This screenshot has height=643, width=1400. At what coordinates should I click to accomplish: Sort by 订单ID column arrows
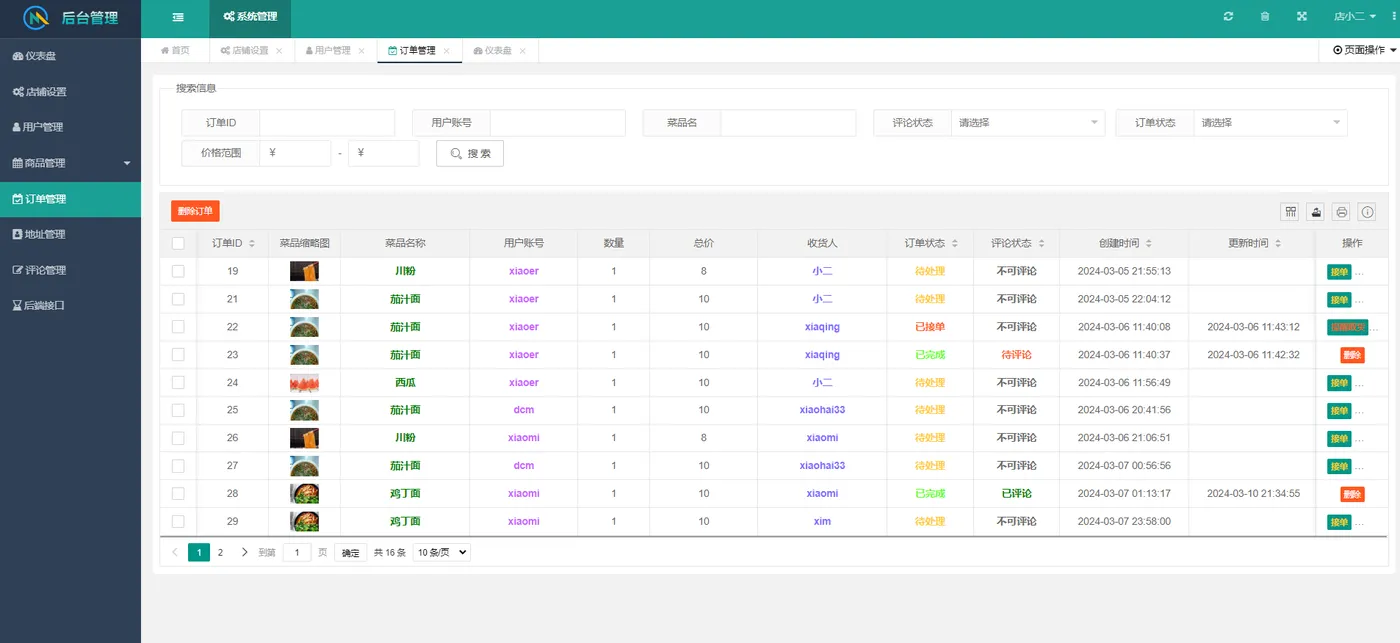click(252, 244)
